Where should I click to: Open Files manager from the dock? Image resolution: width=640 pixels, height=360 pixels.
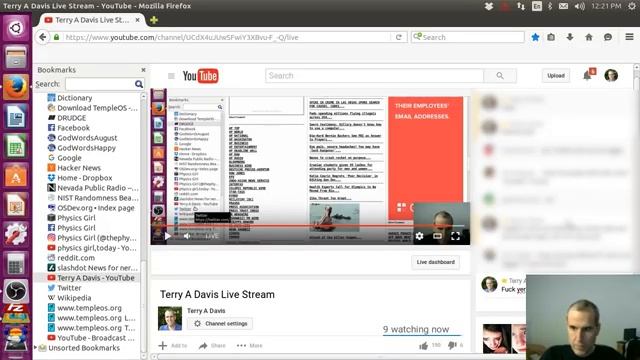tap(16, 57)
